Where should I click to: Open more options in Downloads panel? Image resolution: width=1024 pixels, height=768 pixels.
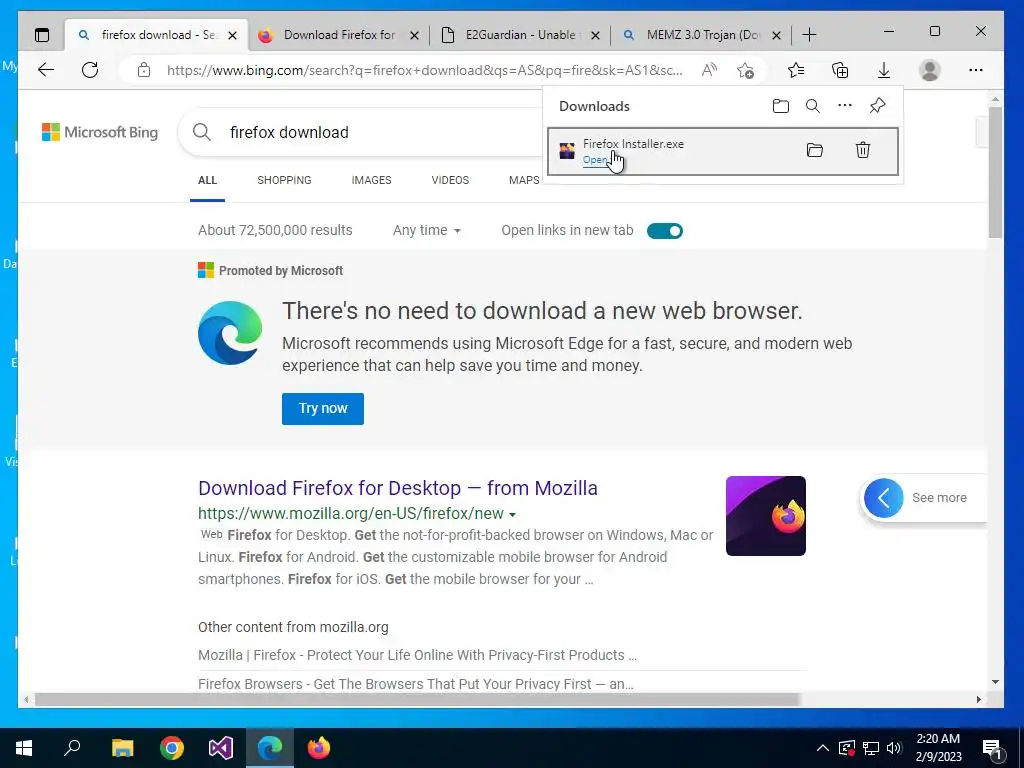click(844, 105)
